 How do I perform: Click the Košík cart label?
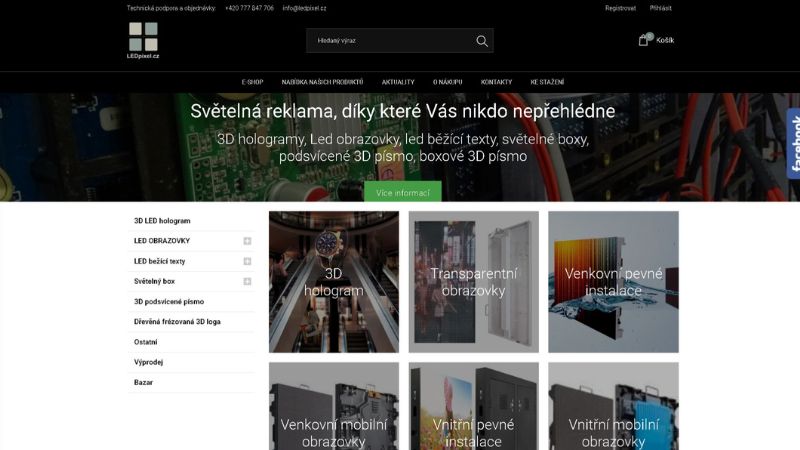(x=665, y=40)
